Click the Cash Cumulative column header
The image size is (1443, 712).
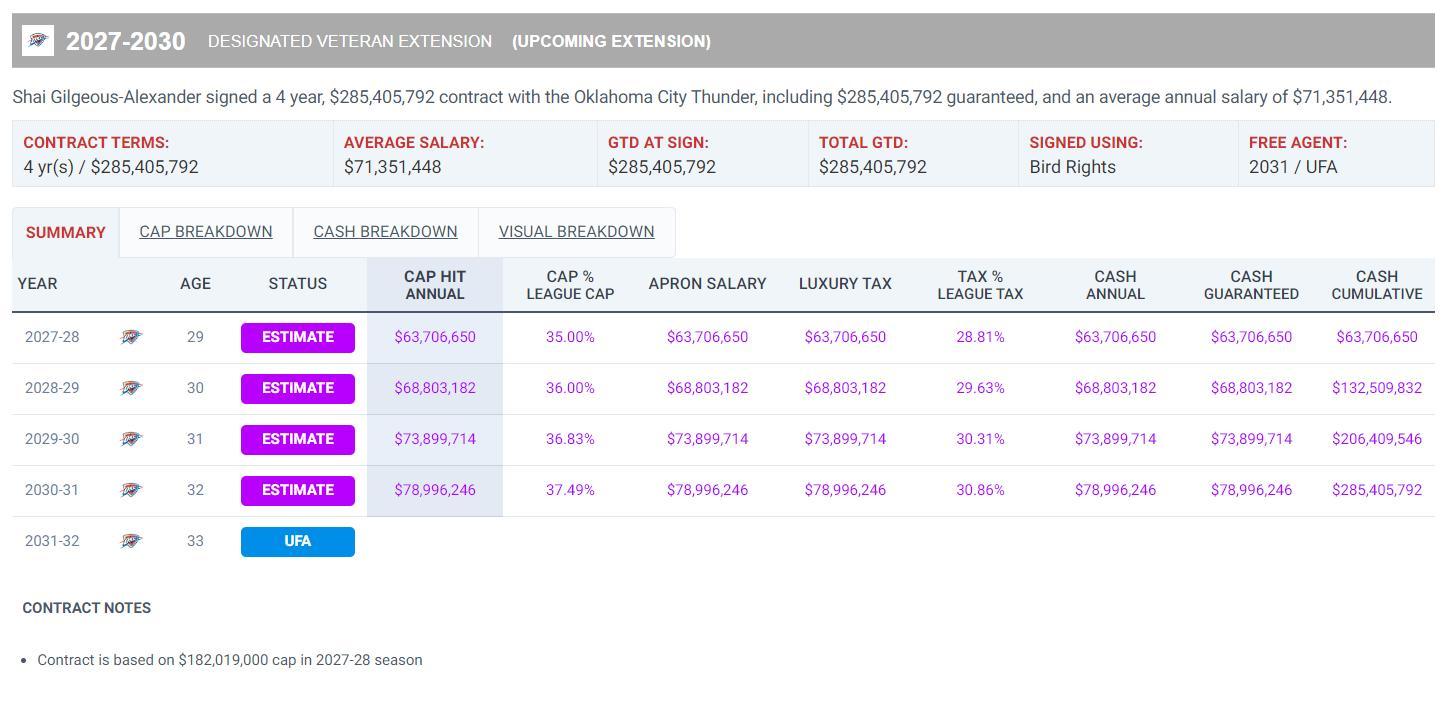coord(1376,285)
